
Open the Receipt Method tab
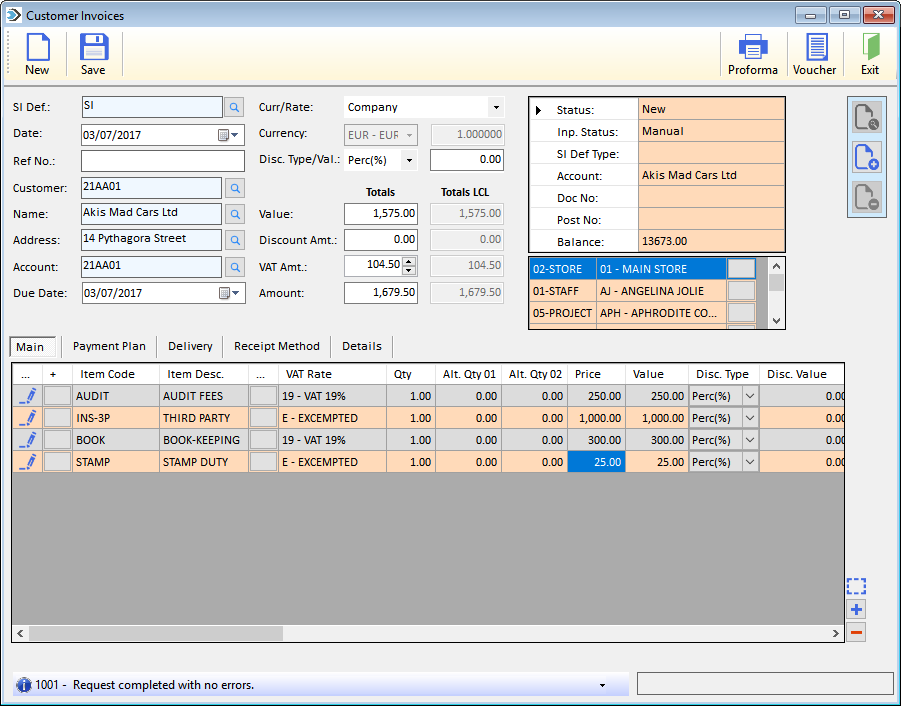click(276, 346)
